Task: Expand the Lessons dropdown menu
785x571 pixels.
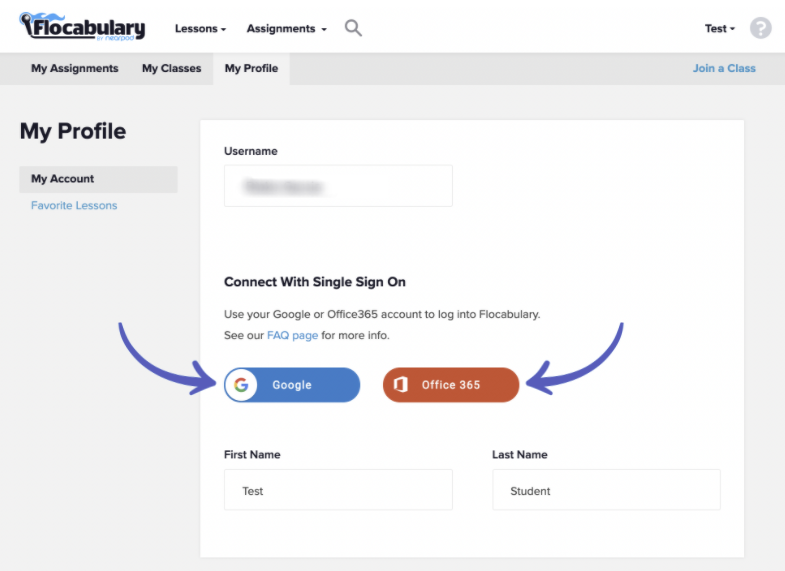Action: pos(200,29)
